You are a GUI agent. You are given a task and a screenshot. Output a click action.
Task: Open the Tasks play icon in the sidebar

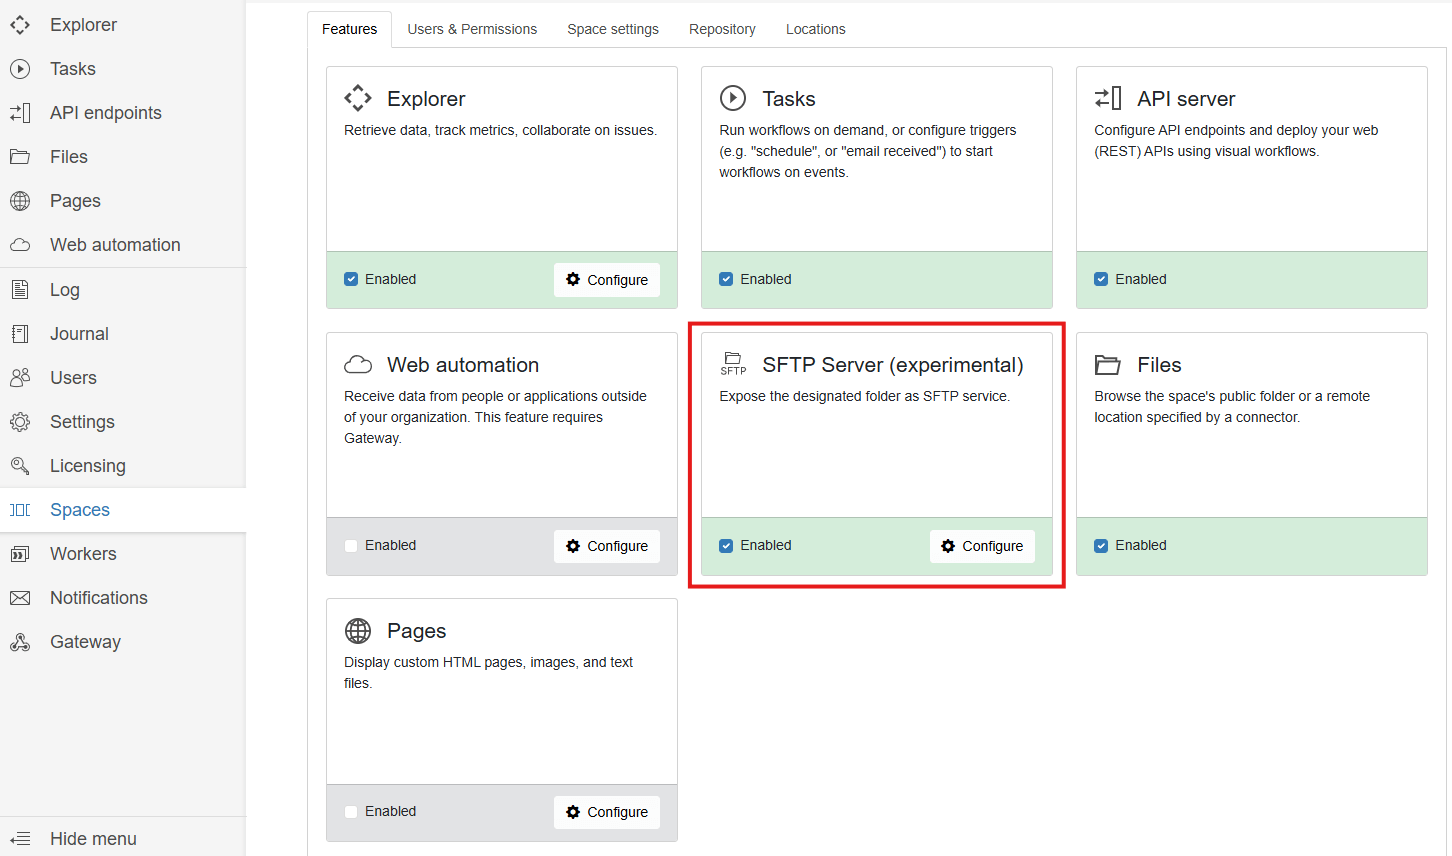(x=20, y=69)
